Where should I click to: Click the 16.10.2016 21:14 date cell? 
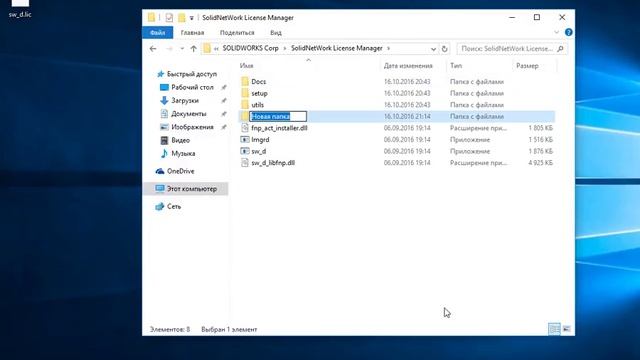[407, 116]
